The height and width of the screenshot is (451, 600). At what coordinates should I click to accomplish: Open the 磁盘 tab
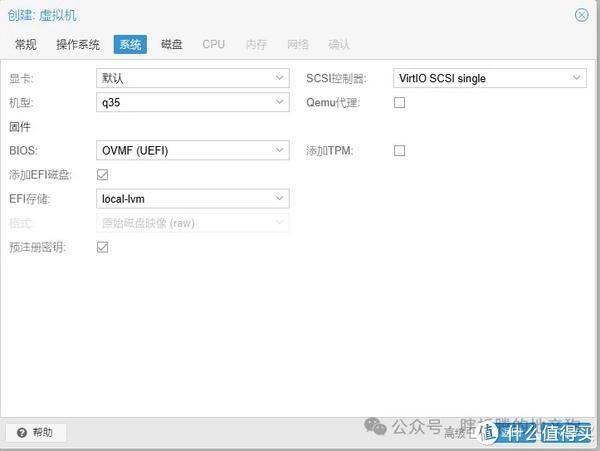tap(171, 45)
